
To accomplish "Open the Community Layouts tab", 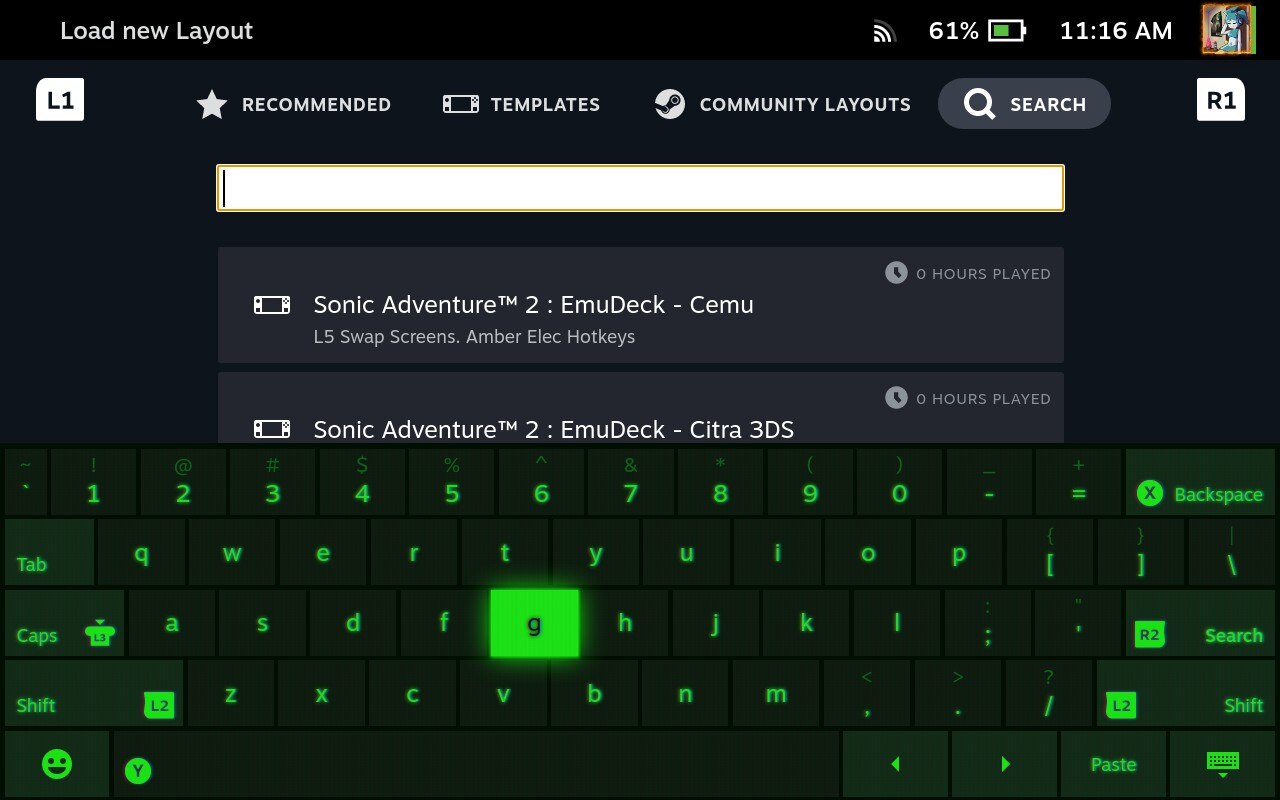I will [782, 104].
